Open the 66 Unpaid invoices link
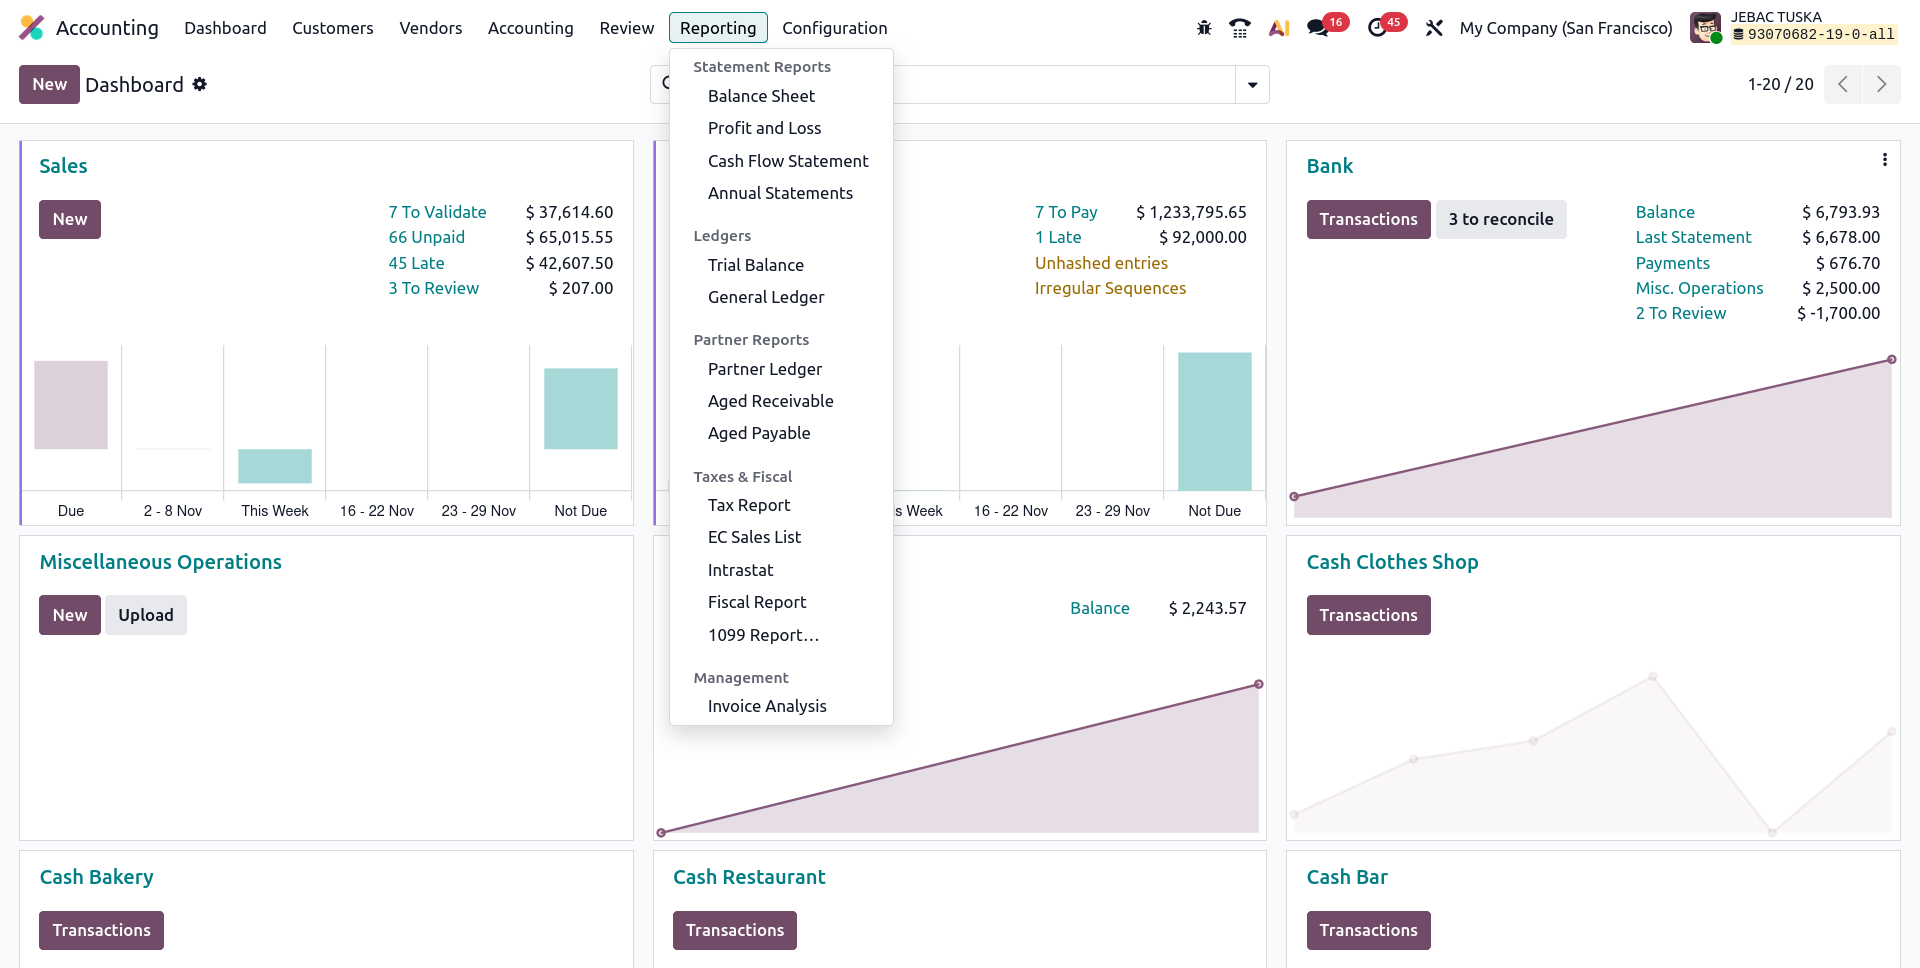 point(426,237)
